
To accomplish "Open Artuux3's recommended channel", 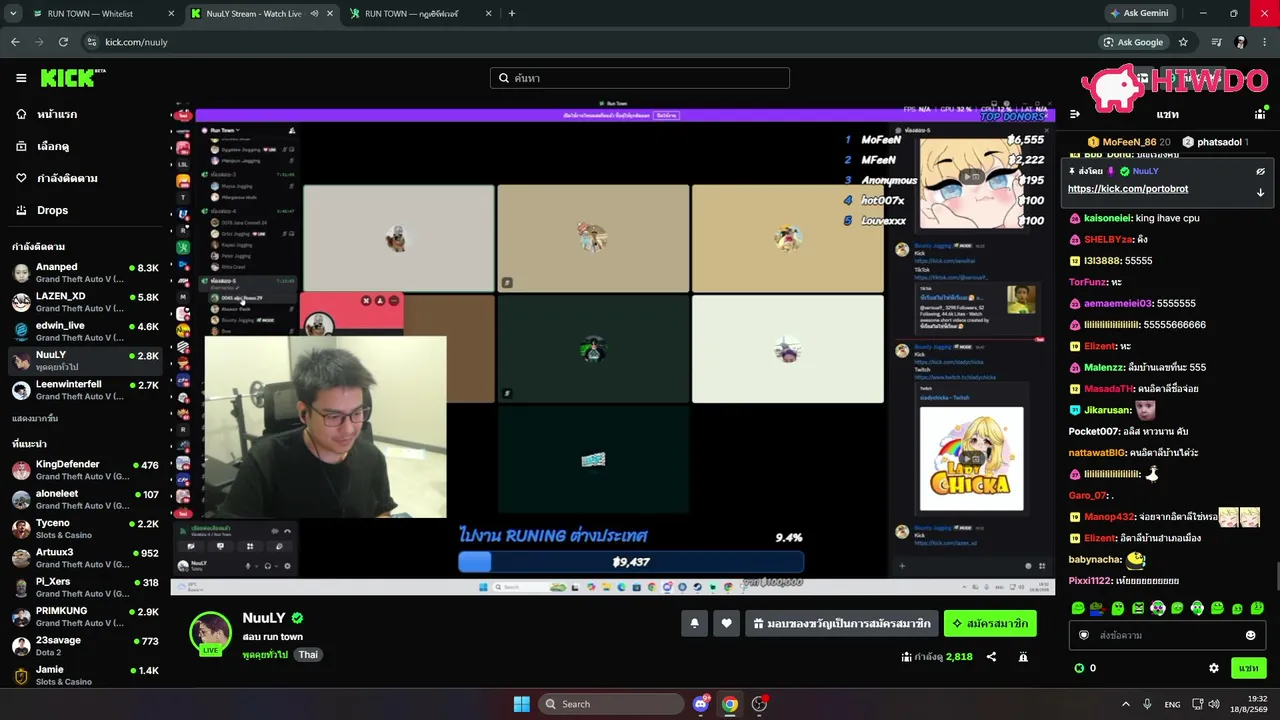I will (85, 558).
